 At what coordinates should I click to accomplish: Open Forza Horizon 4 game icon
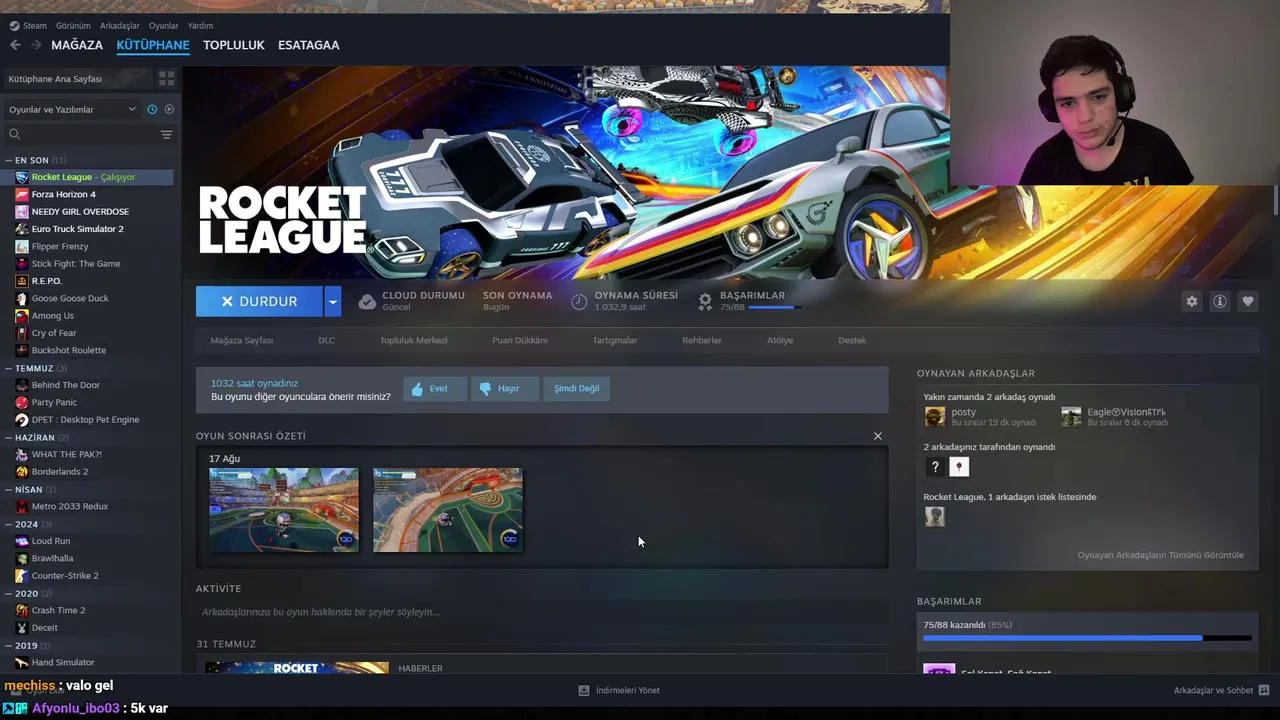coord(22,194)
